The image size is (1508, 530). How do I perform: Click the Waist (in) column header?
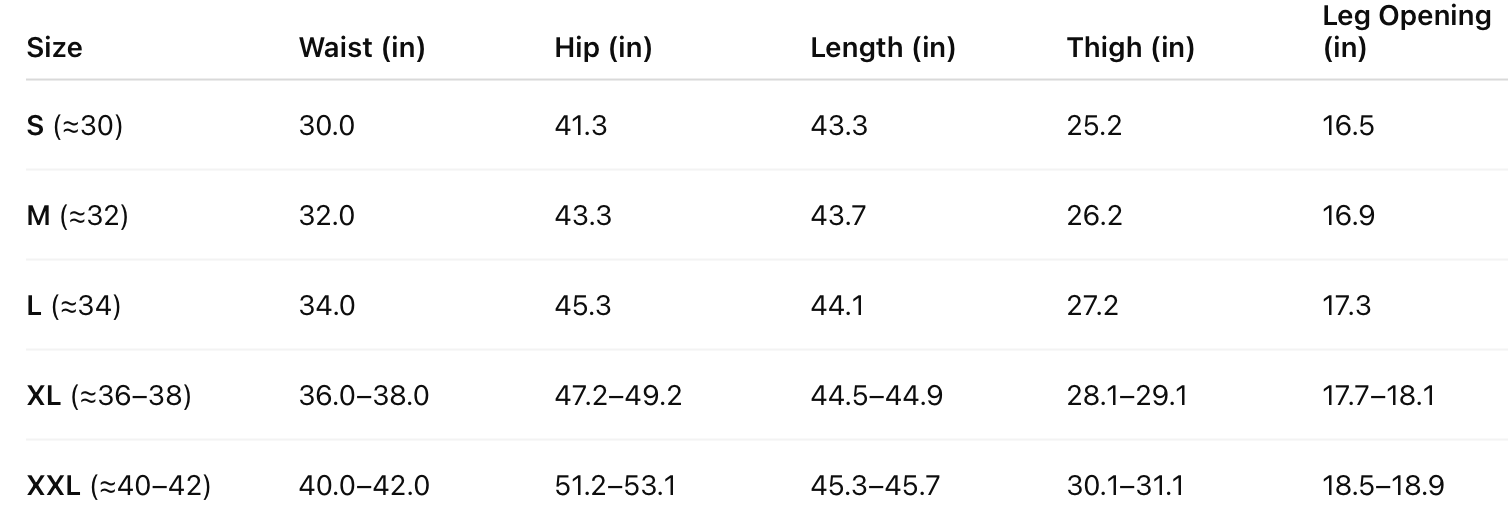[361, 47]
